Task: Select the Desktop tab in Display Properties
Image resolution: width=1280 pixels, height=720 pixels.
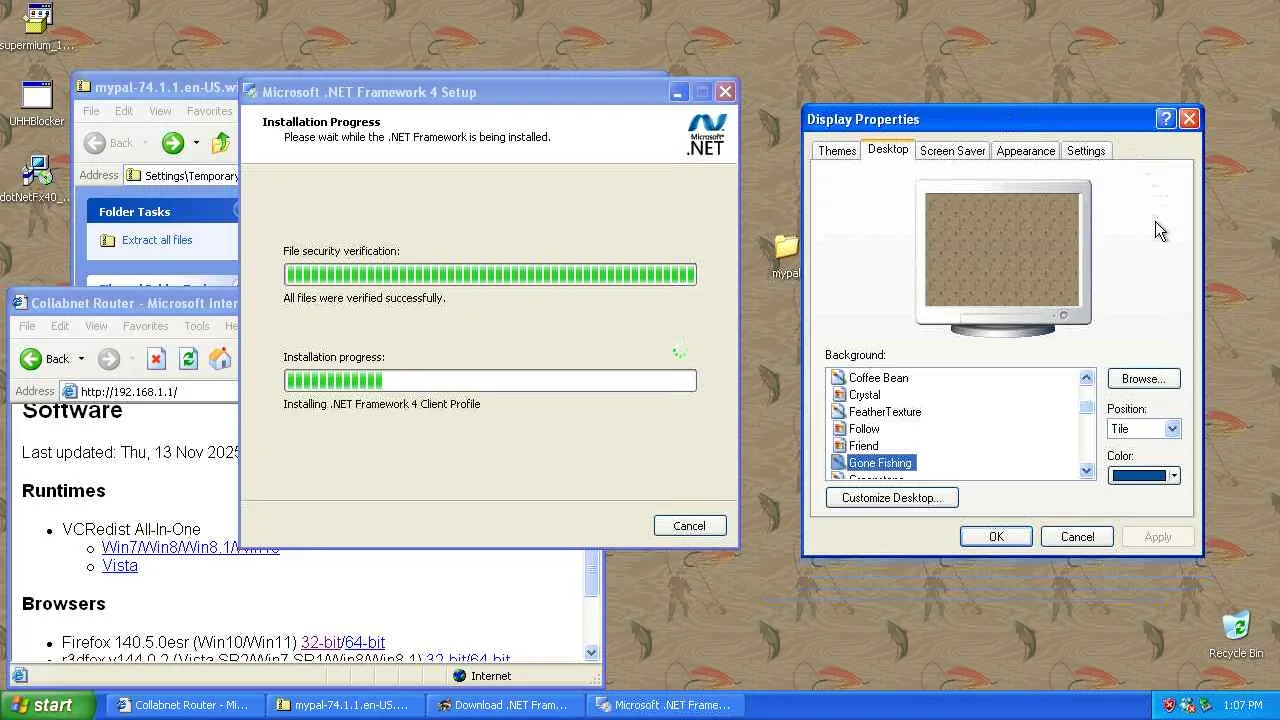Action: tap(888, 149)
